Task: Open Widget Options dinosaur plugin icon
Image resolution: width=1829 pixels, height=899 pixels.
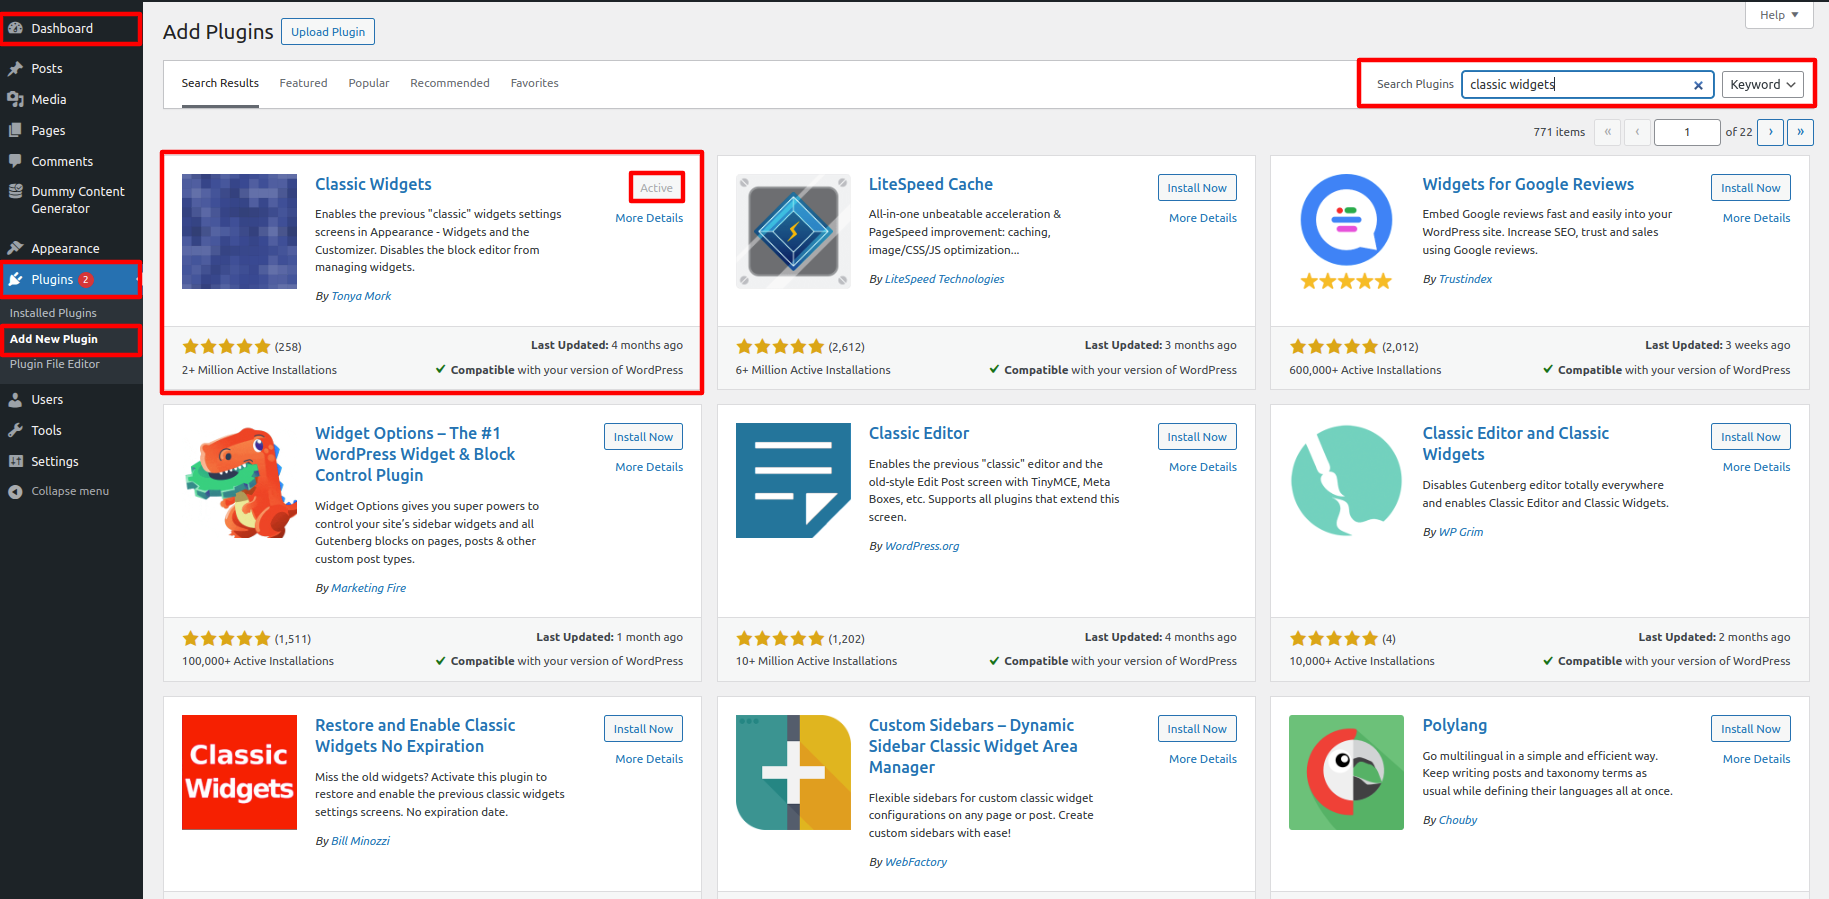Action: [239, 481]
